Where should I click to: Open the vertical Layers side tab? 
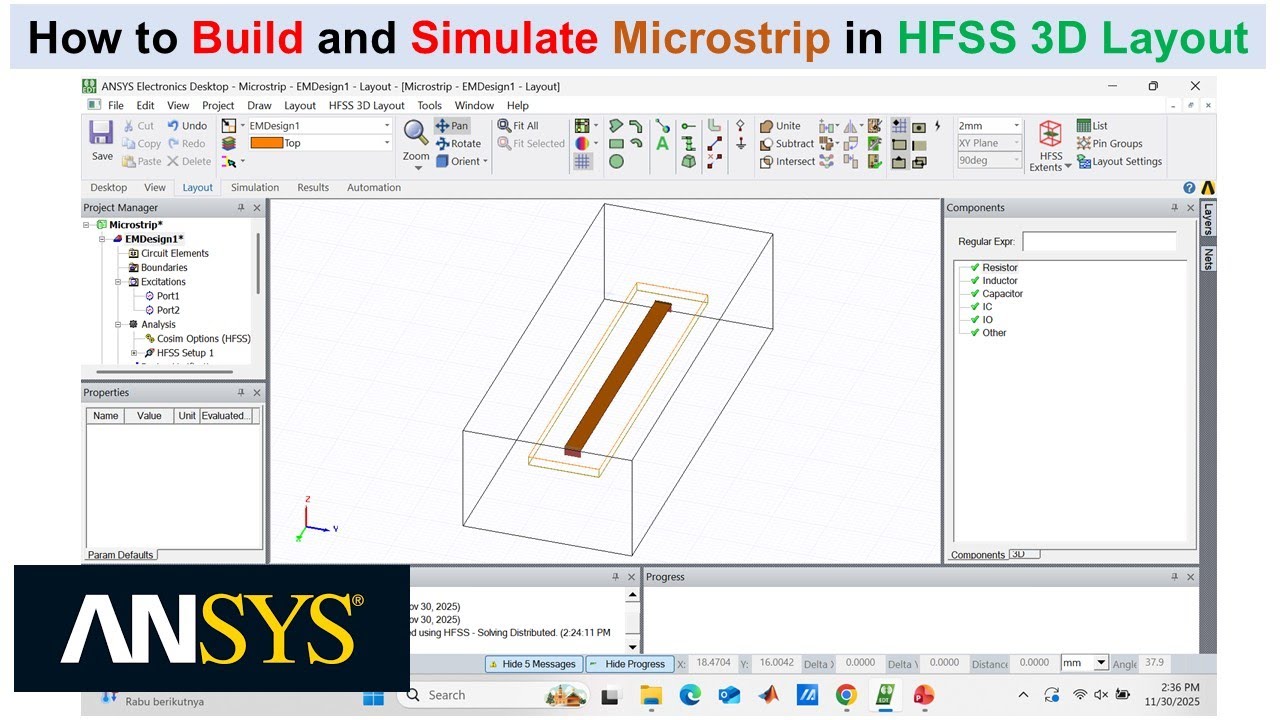tap(1208, 219)
